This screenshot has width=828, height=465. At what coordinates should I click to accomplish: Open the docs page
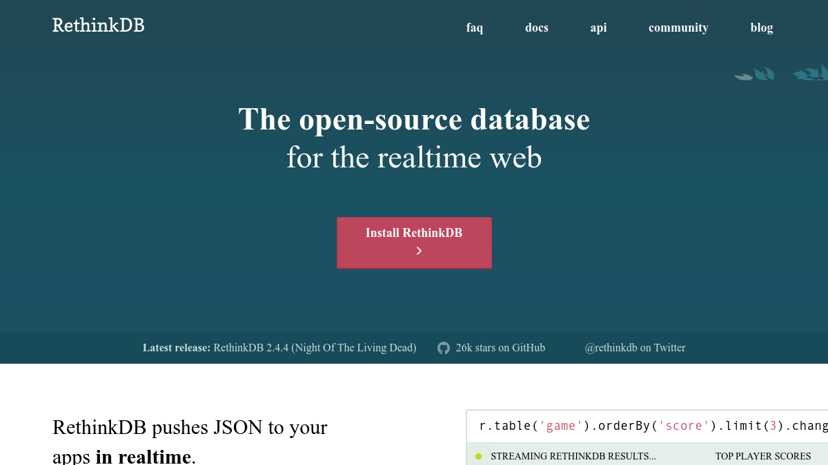537,27
